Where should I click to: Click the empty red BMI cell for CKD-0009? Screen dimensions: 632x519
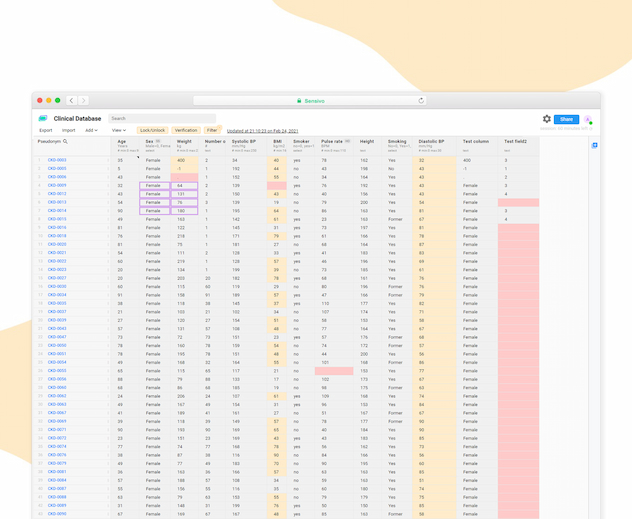point(277,186)
